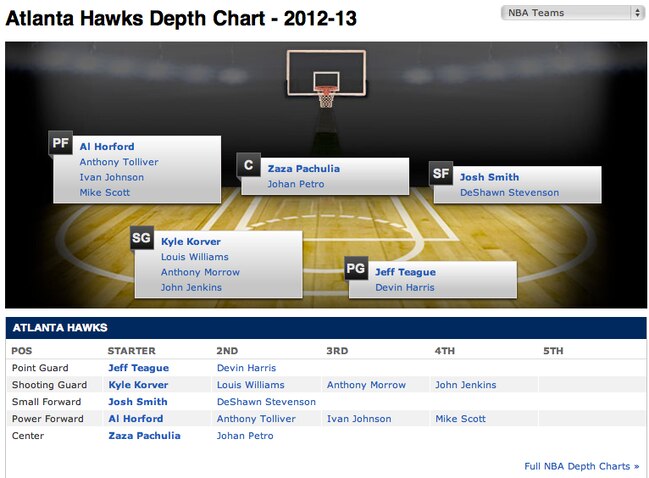Viewport: 649px width, 478px height.
Task: Click Anthony Morrow in the table's 3rd column
Action: click(366, 384)
